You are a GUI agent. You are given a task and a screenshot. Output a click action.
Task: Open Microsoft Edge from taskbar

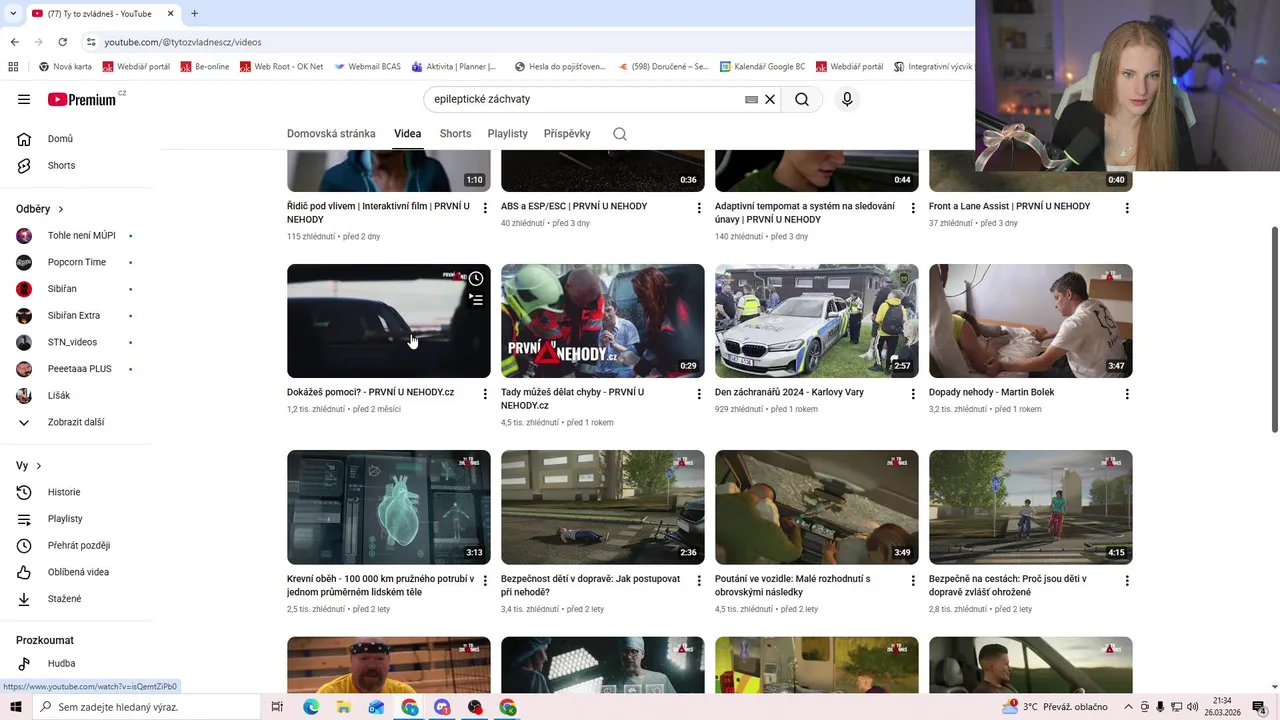point(311,707)
